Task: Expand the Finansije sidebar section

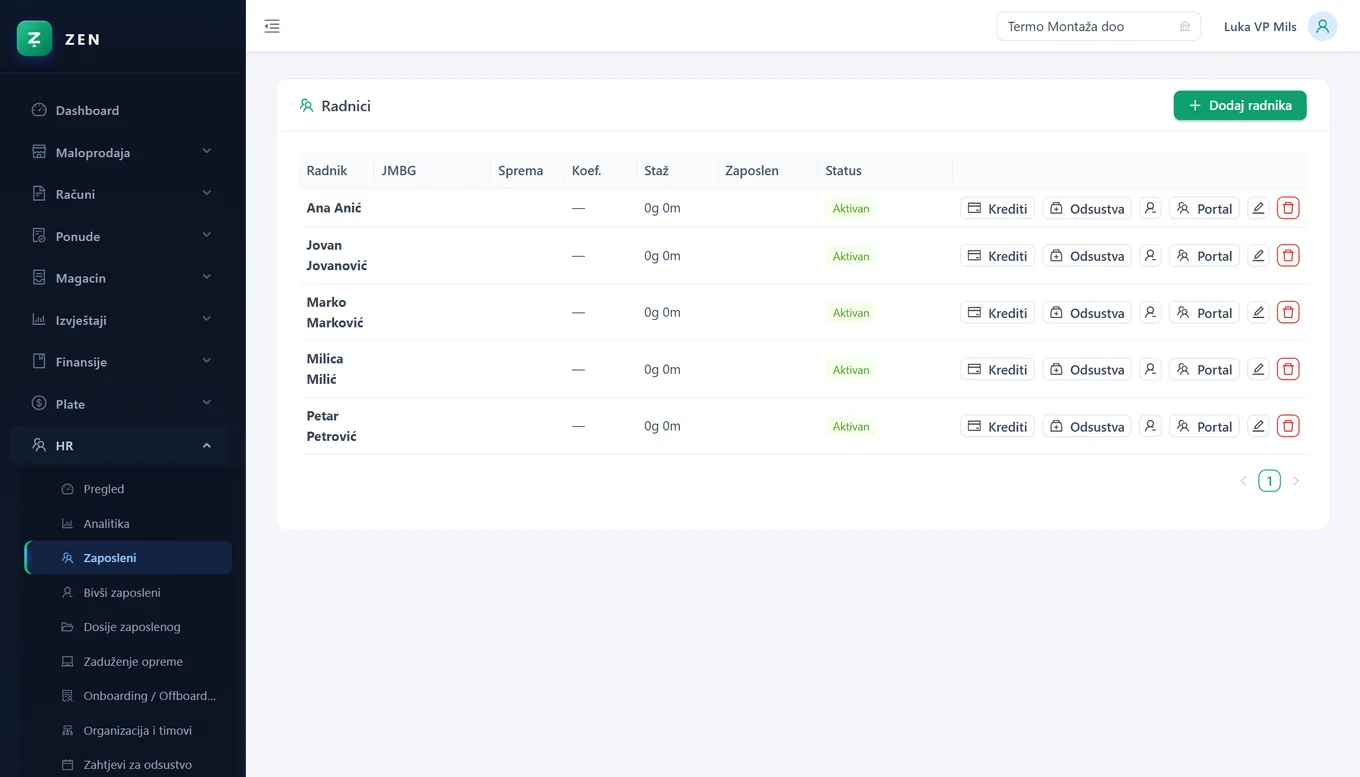Action: tap(121, 362)
